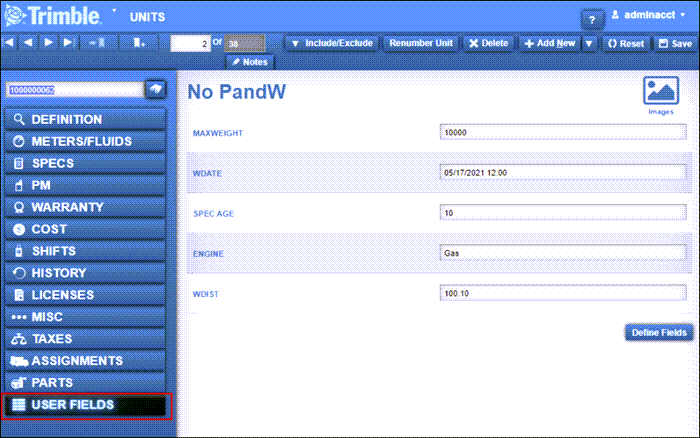Expand the arrow next to Add New

click(589, 43)
